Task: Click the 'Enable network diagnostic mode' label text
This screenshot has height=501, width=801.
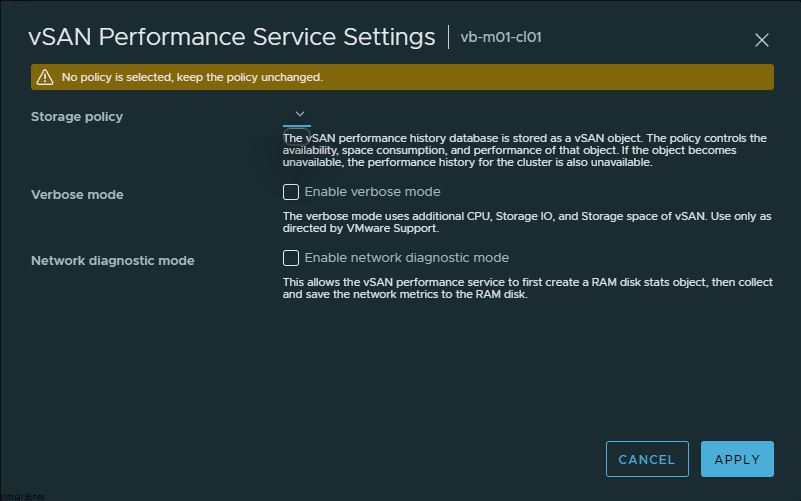Action: pos(406,258)
